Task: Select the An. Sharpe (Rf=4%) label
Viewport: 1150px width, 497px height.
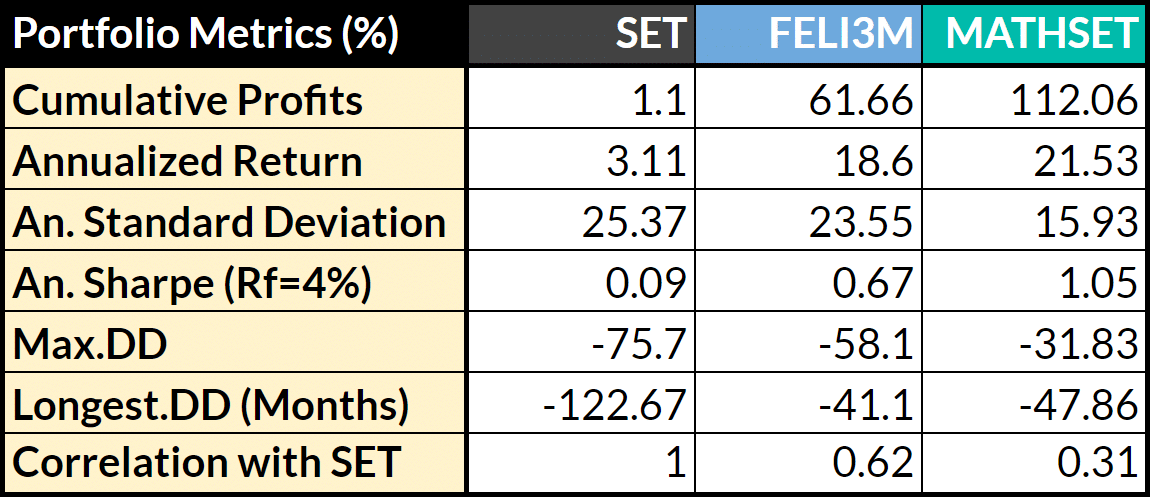Action: [x=192, y=283]
